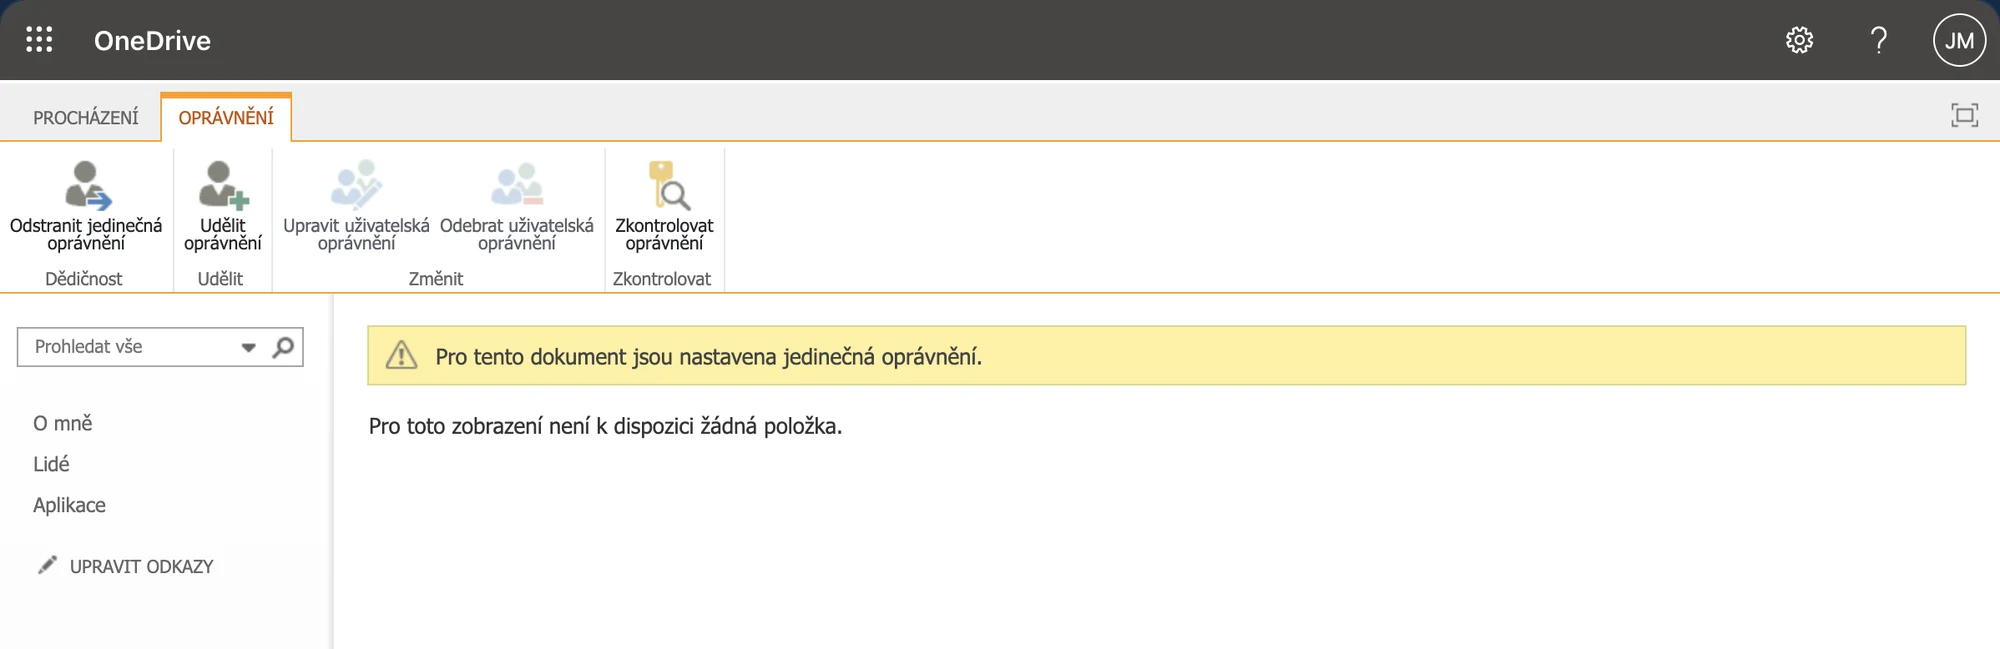Open the search scope dropdown arrow

pyautogui.click(x=248, y=348)
